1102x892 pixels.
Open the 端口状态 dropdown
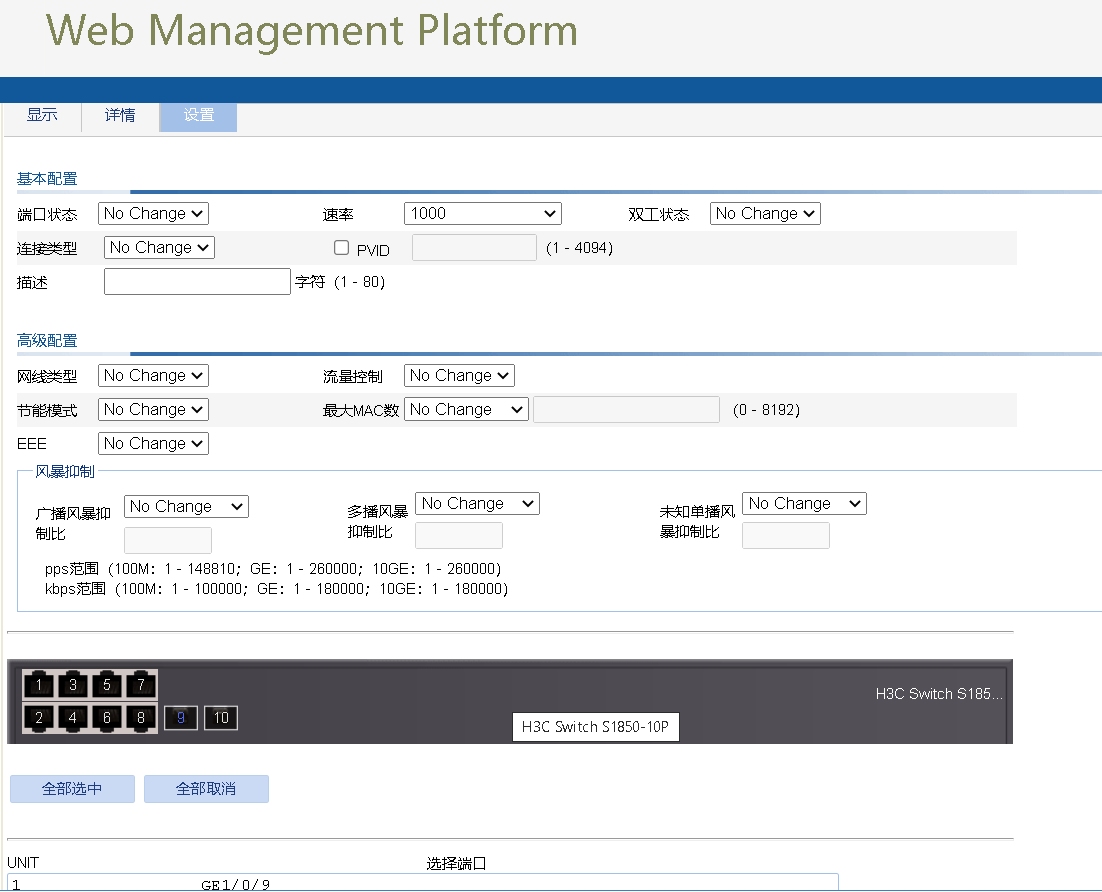tap(153, 213)
